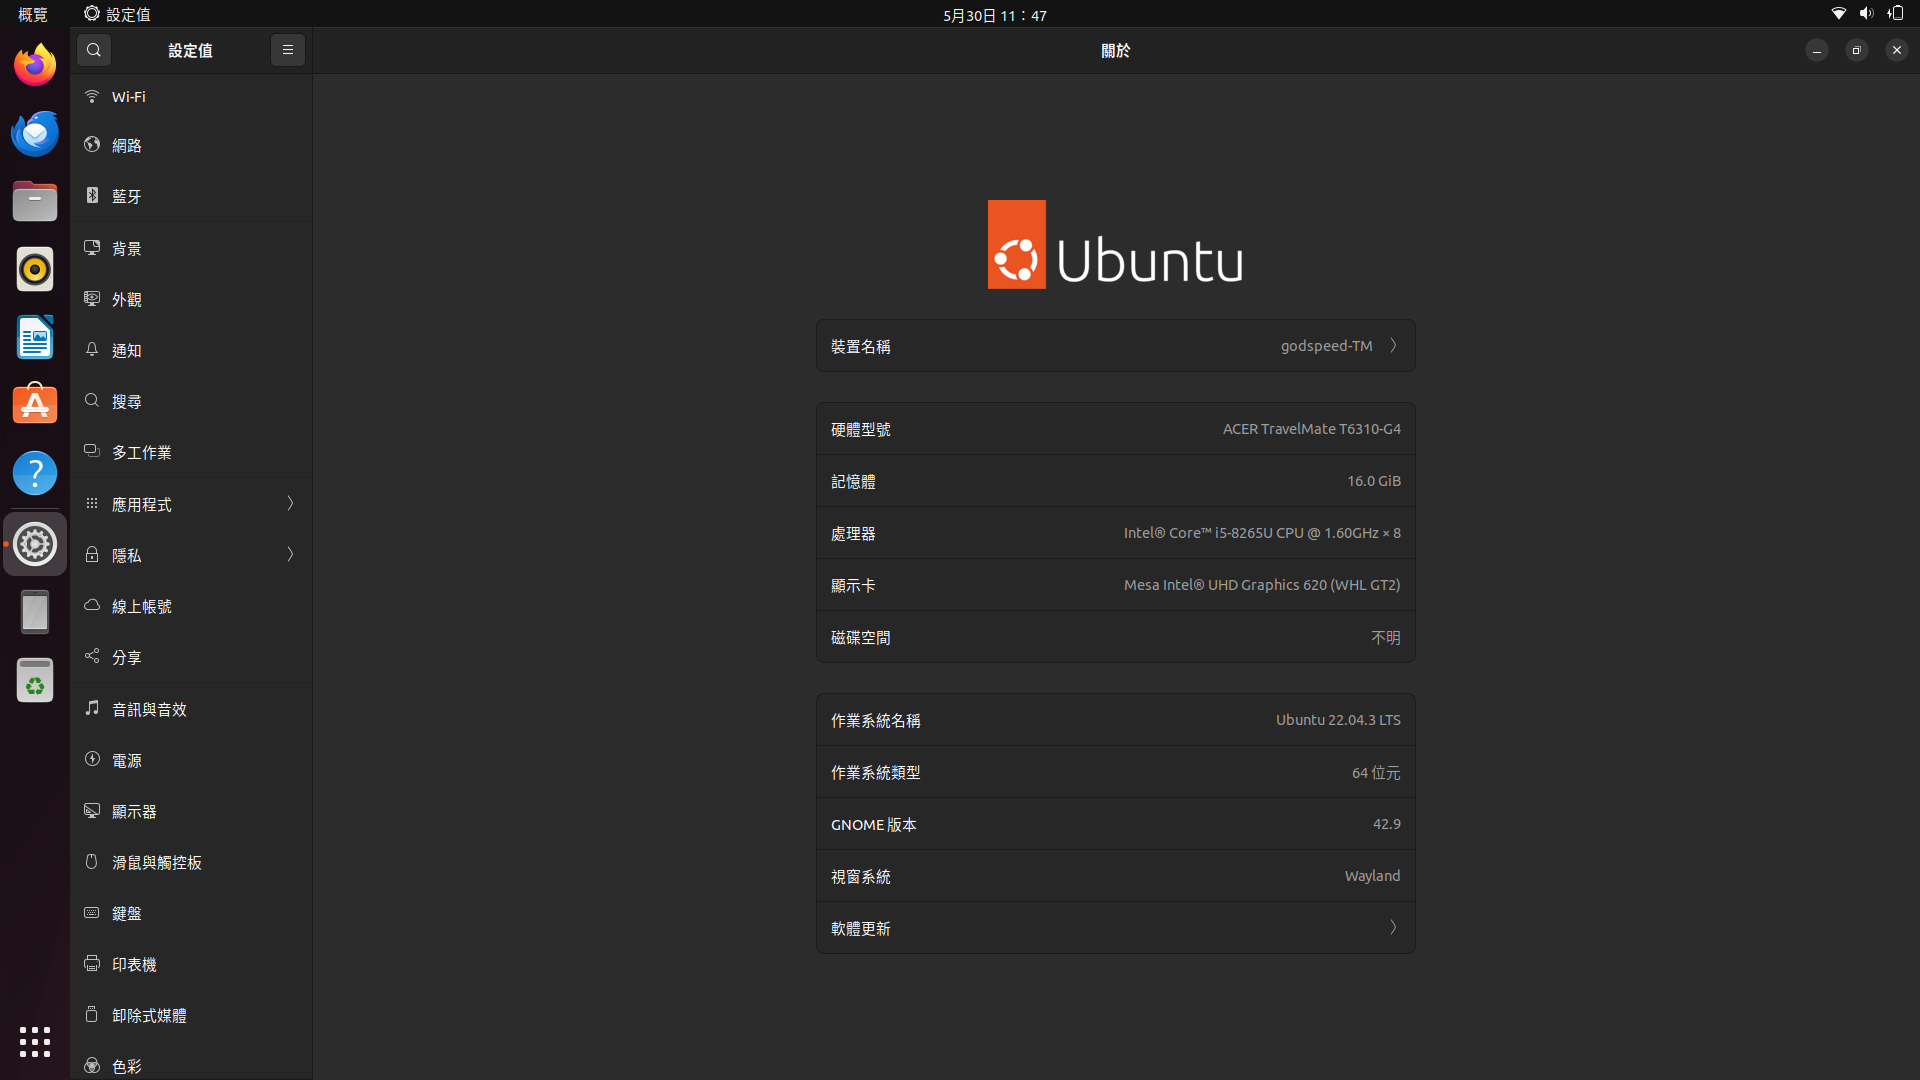The height and width of the screenshot is (1080, 1920).
Task: Open the clock calendar 5月30日
Action: [x=995, y=15]
